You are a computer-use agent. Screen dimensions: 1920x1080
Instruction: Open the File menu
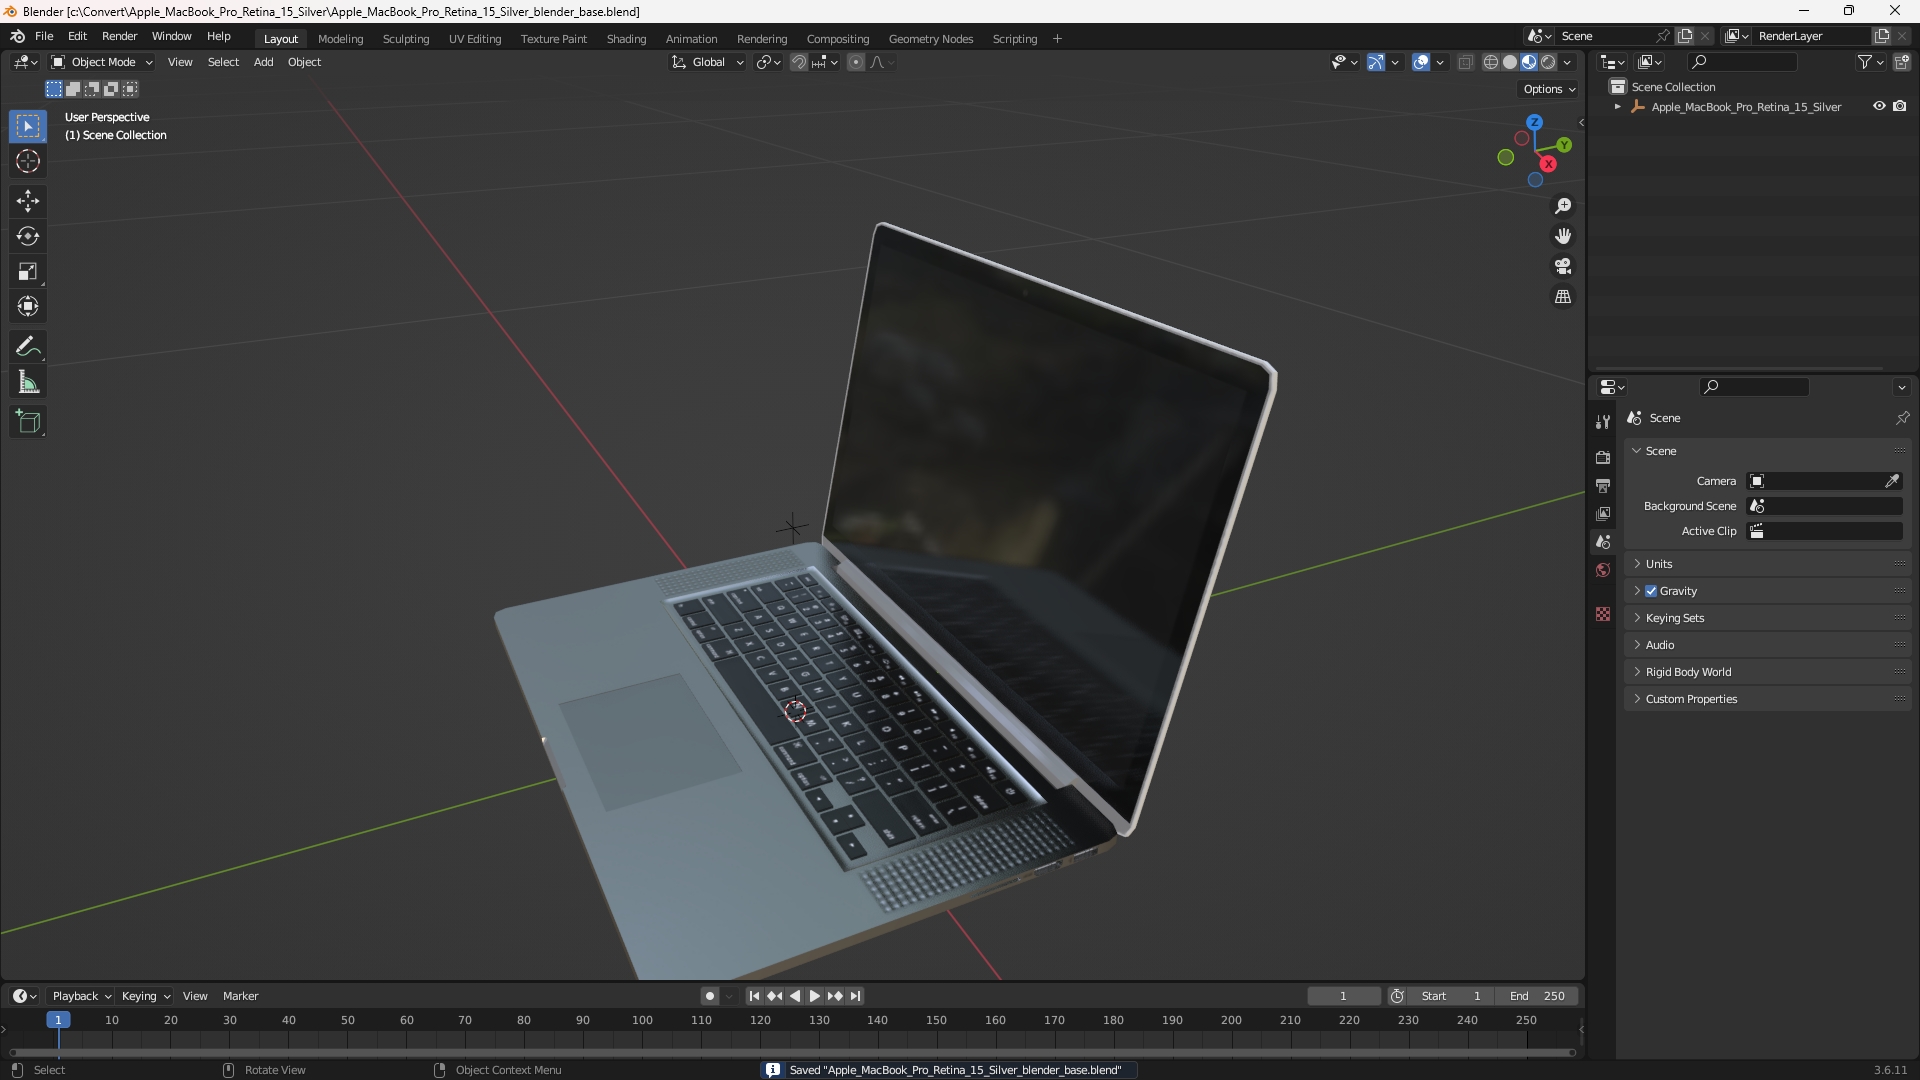tap(44, 36)
